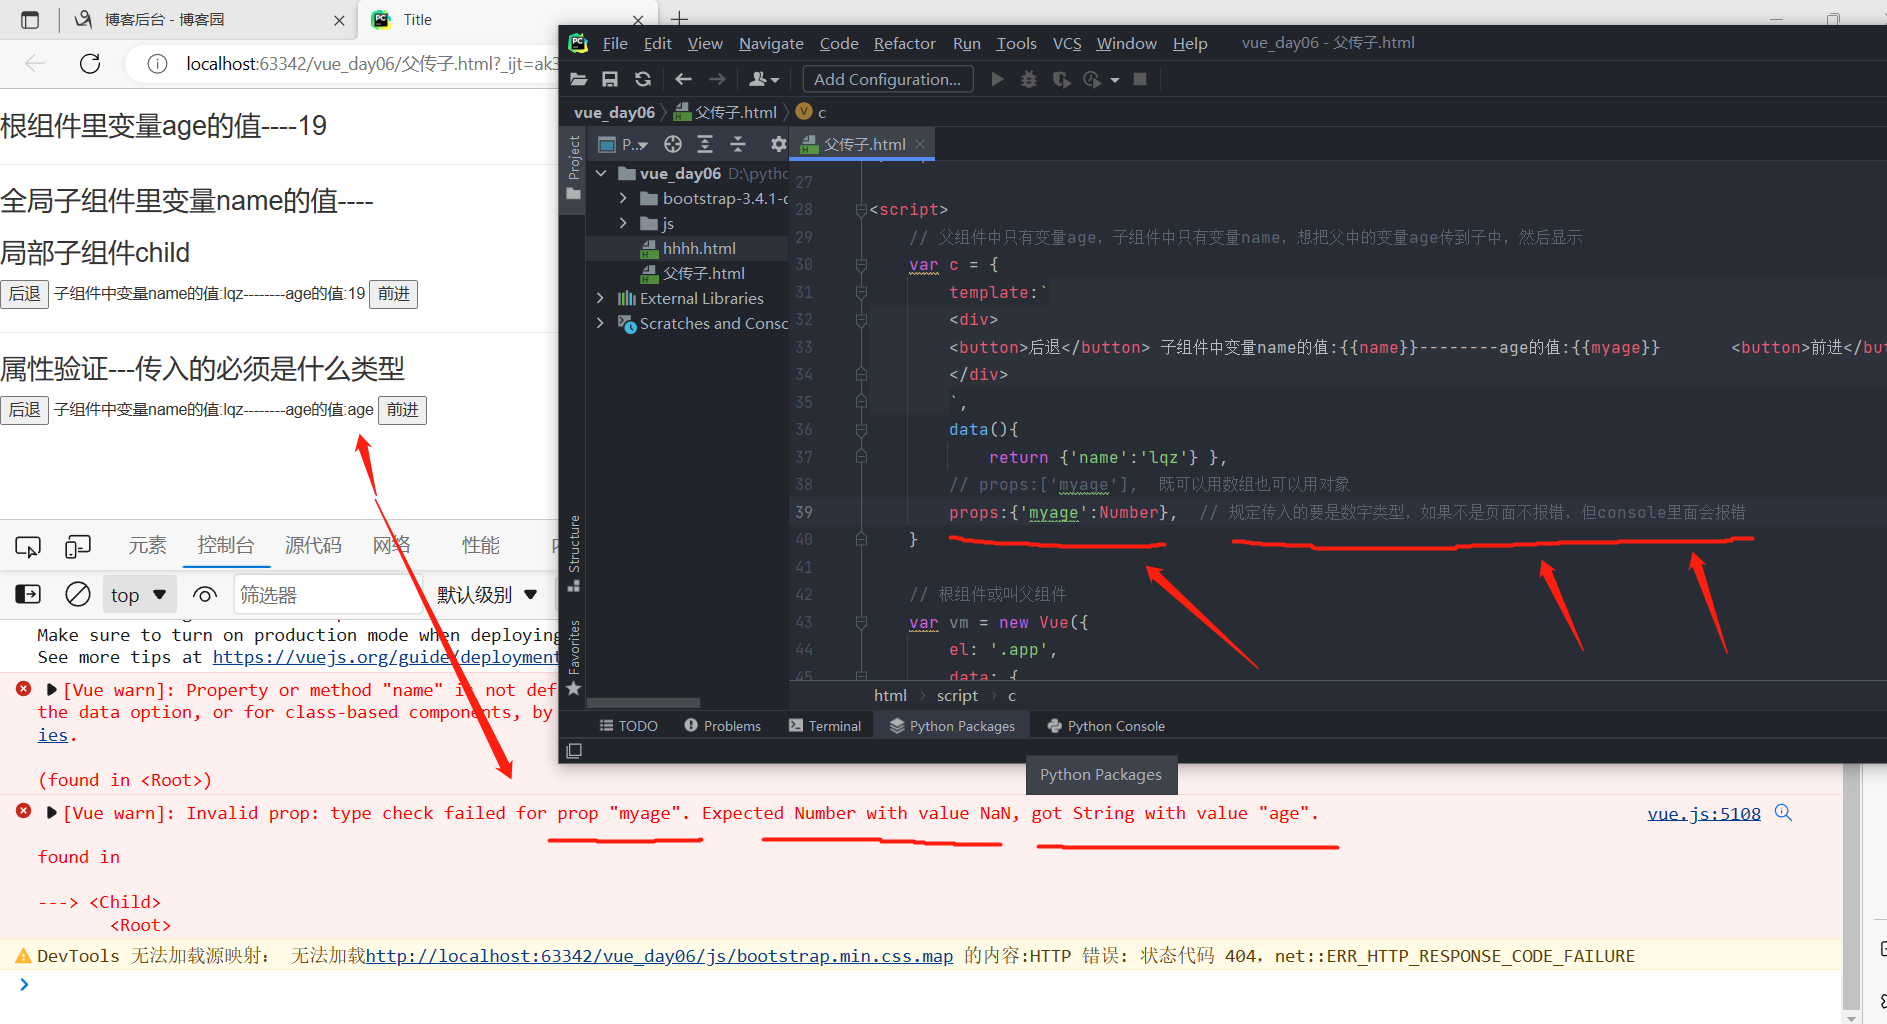Open the VCS menu in PyCharm
The height and width of the screenshot is (1024, 1887).
[1067, 43]
